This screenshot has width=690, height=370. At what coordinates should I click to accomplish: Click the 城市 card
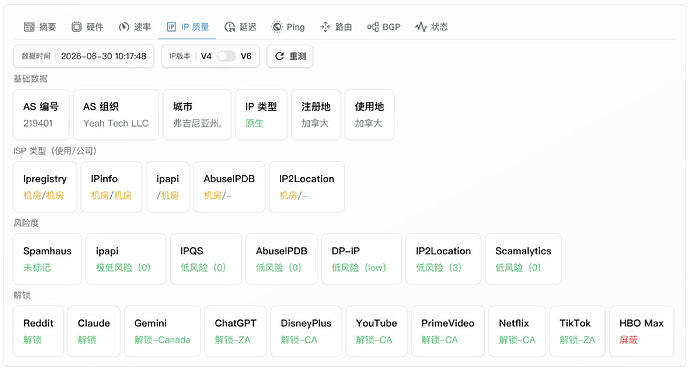click(x=197, y=115)
